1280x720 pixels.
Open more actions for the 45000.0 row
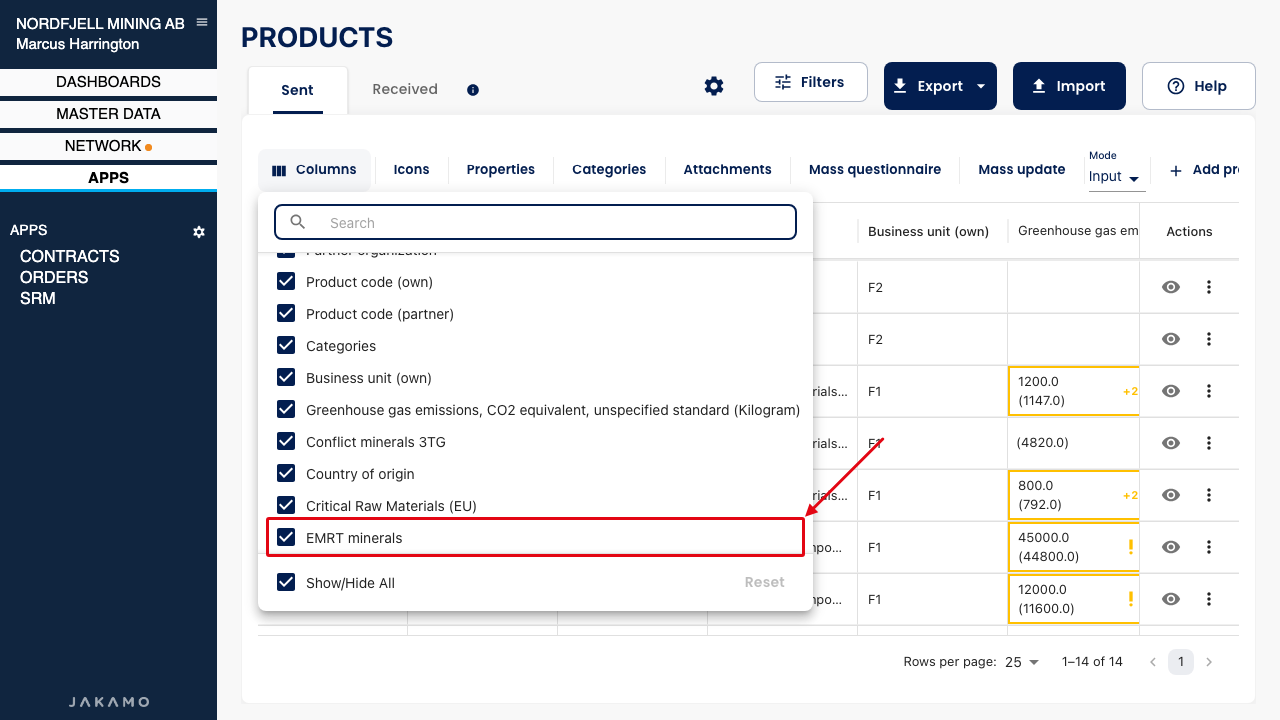click(x=1209, y=547)
